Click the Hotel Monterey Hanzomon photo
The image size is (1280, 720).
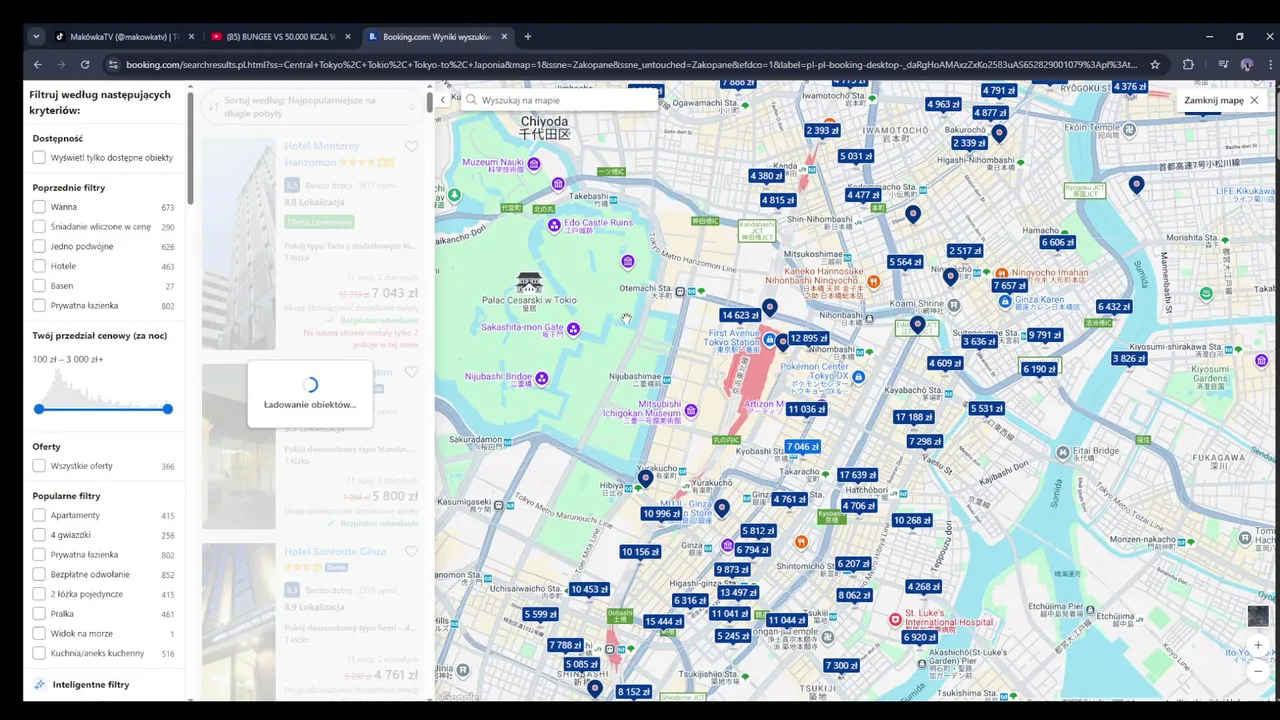tap(238, 244)
